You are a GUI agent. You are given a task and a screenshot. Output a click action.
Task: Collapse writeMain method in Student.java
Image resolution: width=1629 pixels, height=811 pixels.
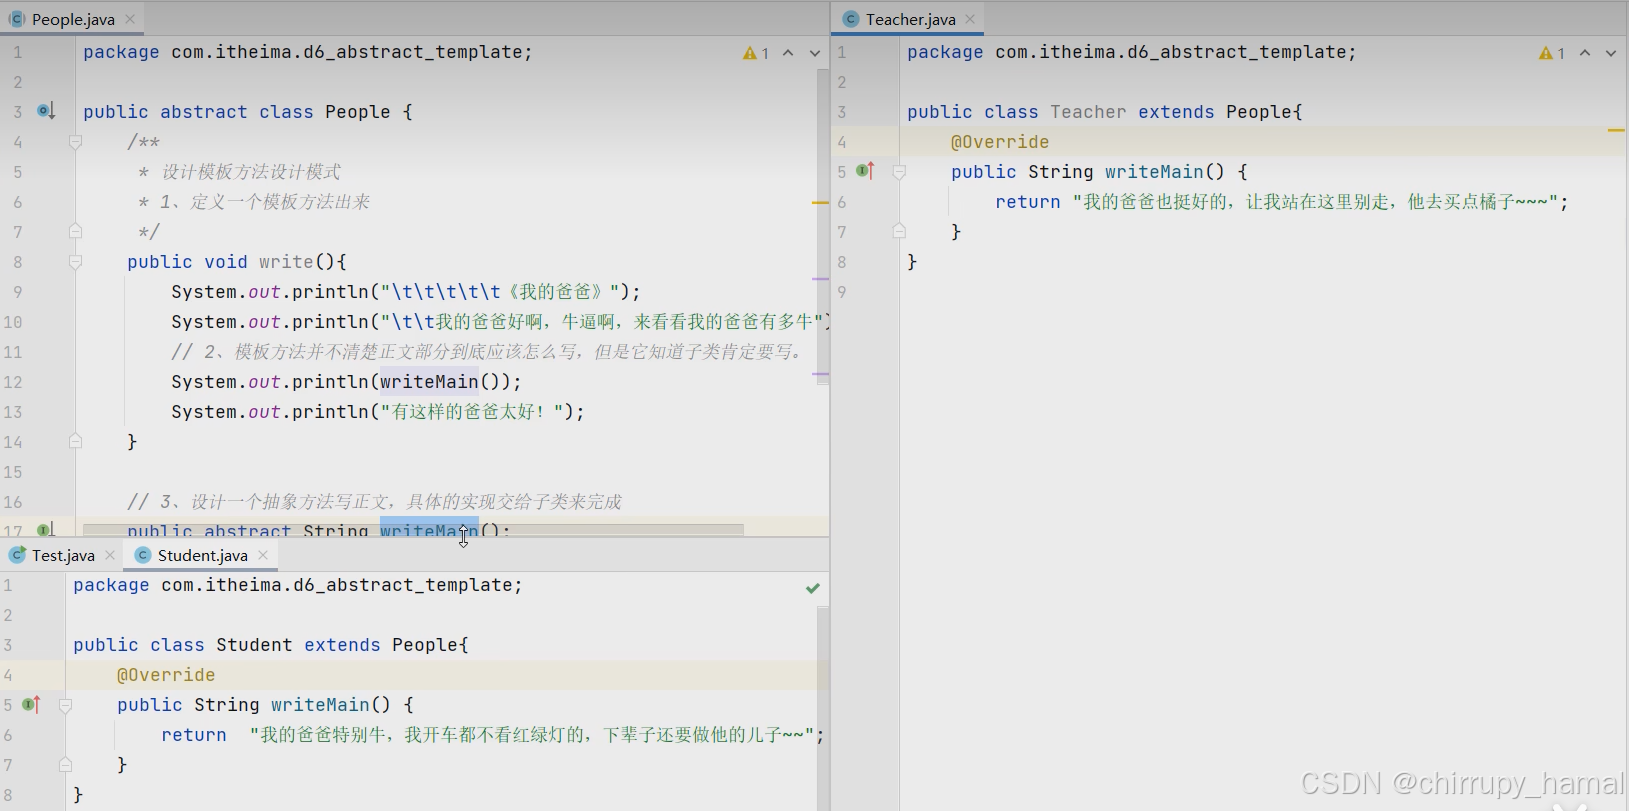65,705
